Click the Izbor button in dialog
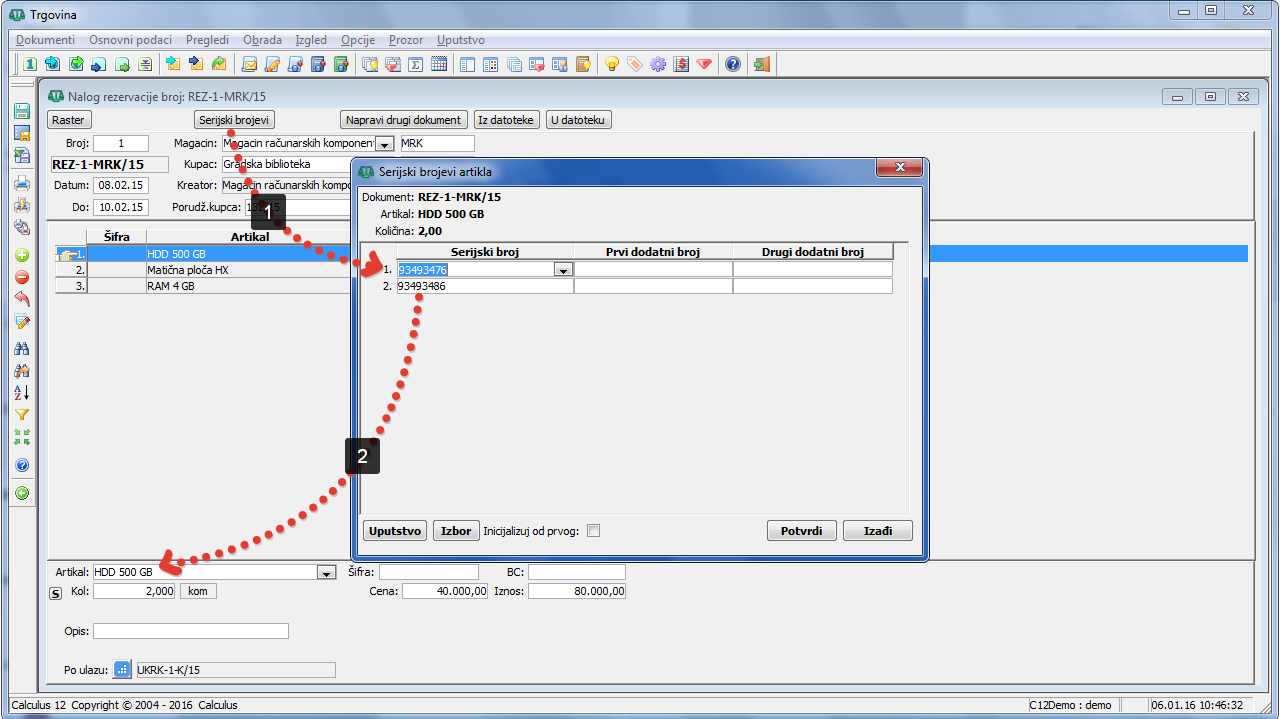 [x=456, y=531]
